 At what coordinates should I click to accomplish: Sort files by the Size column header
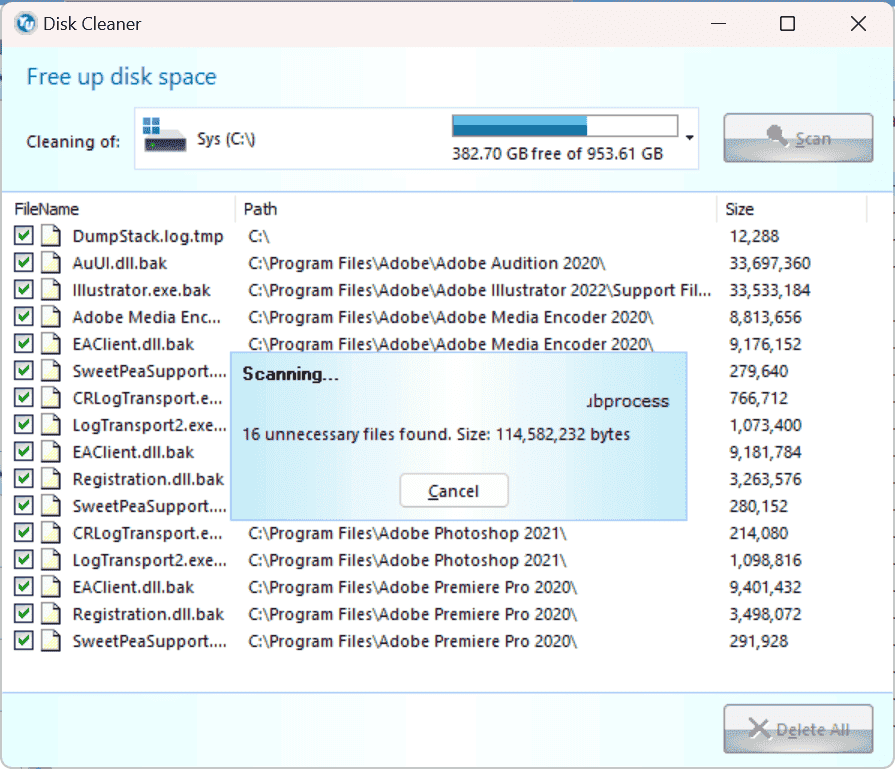pos(738,209)
